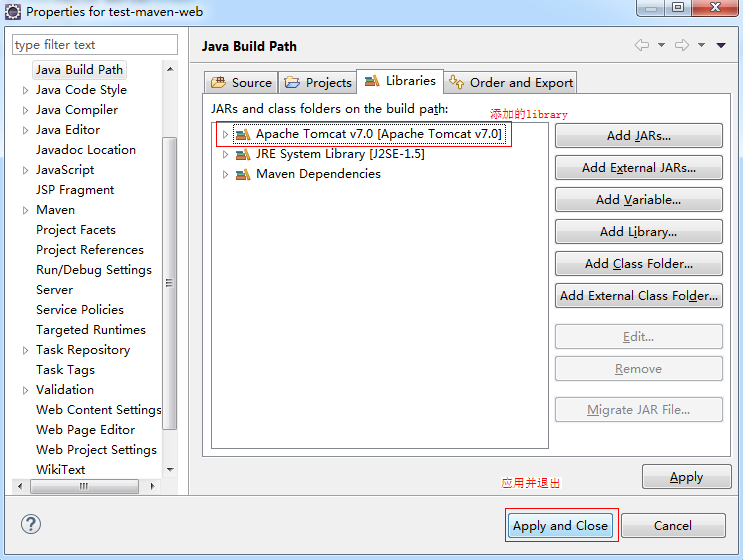
Task: Open the black view menu triangle
Action: [x=721, y=45]
